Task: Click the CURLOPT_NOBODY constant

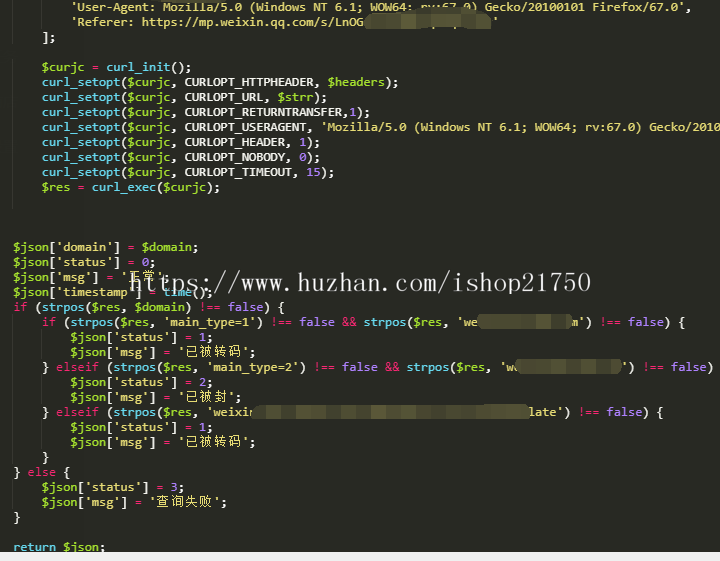Action: pyautogui.click(x=235, y=157)
